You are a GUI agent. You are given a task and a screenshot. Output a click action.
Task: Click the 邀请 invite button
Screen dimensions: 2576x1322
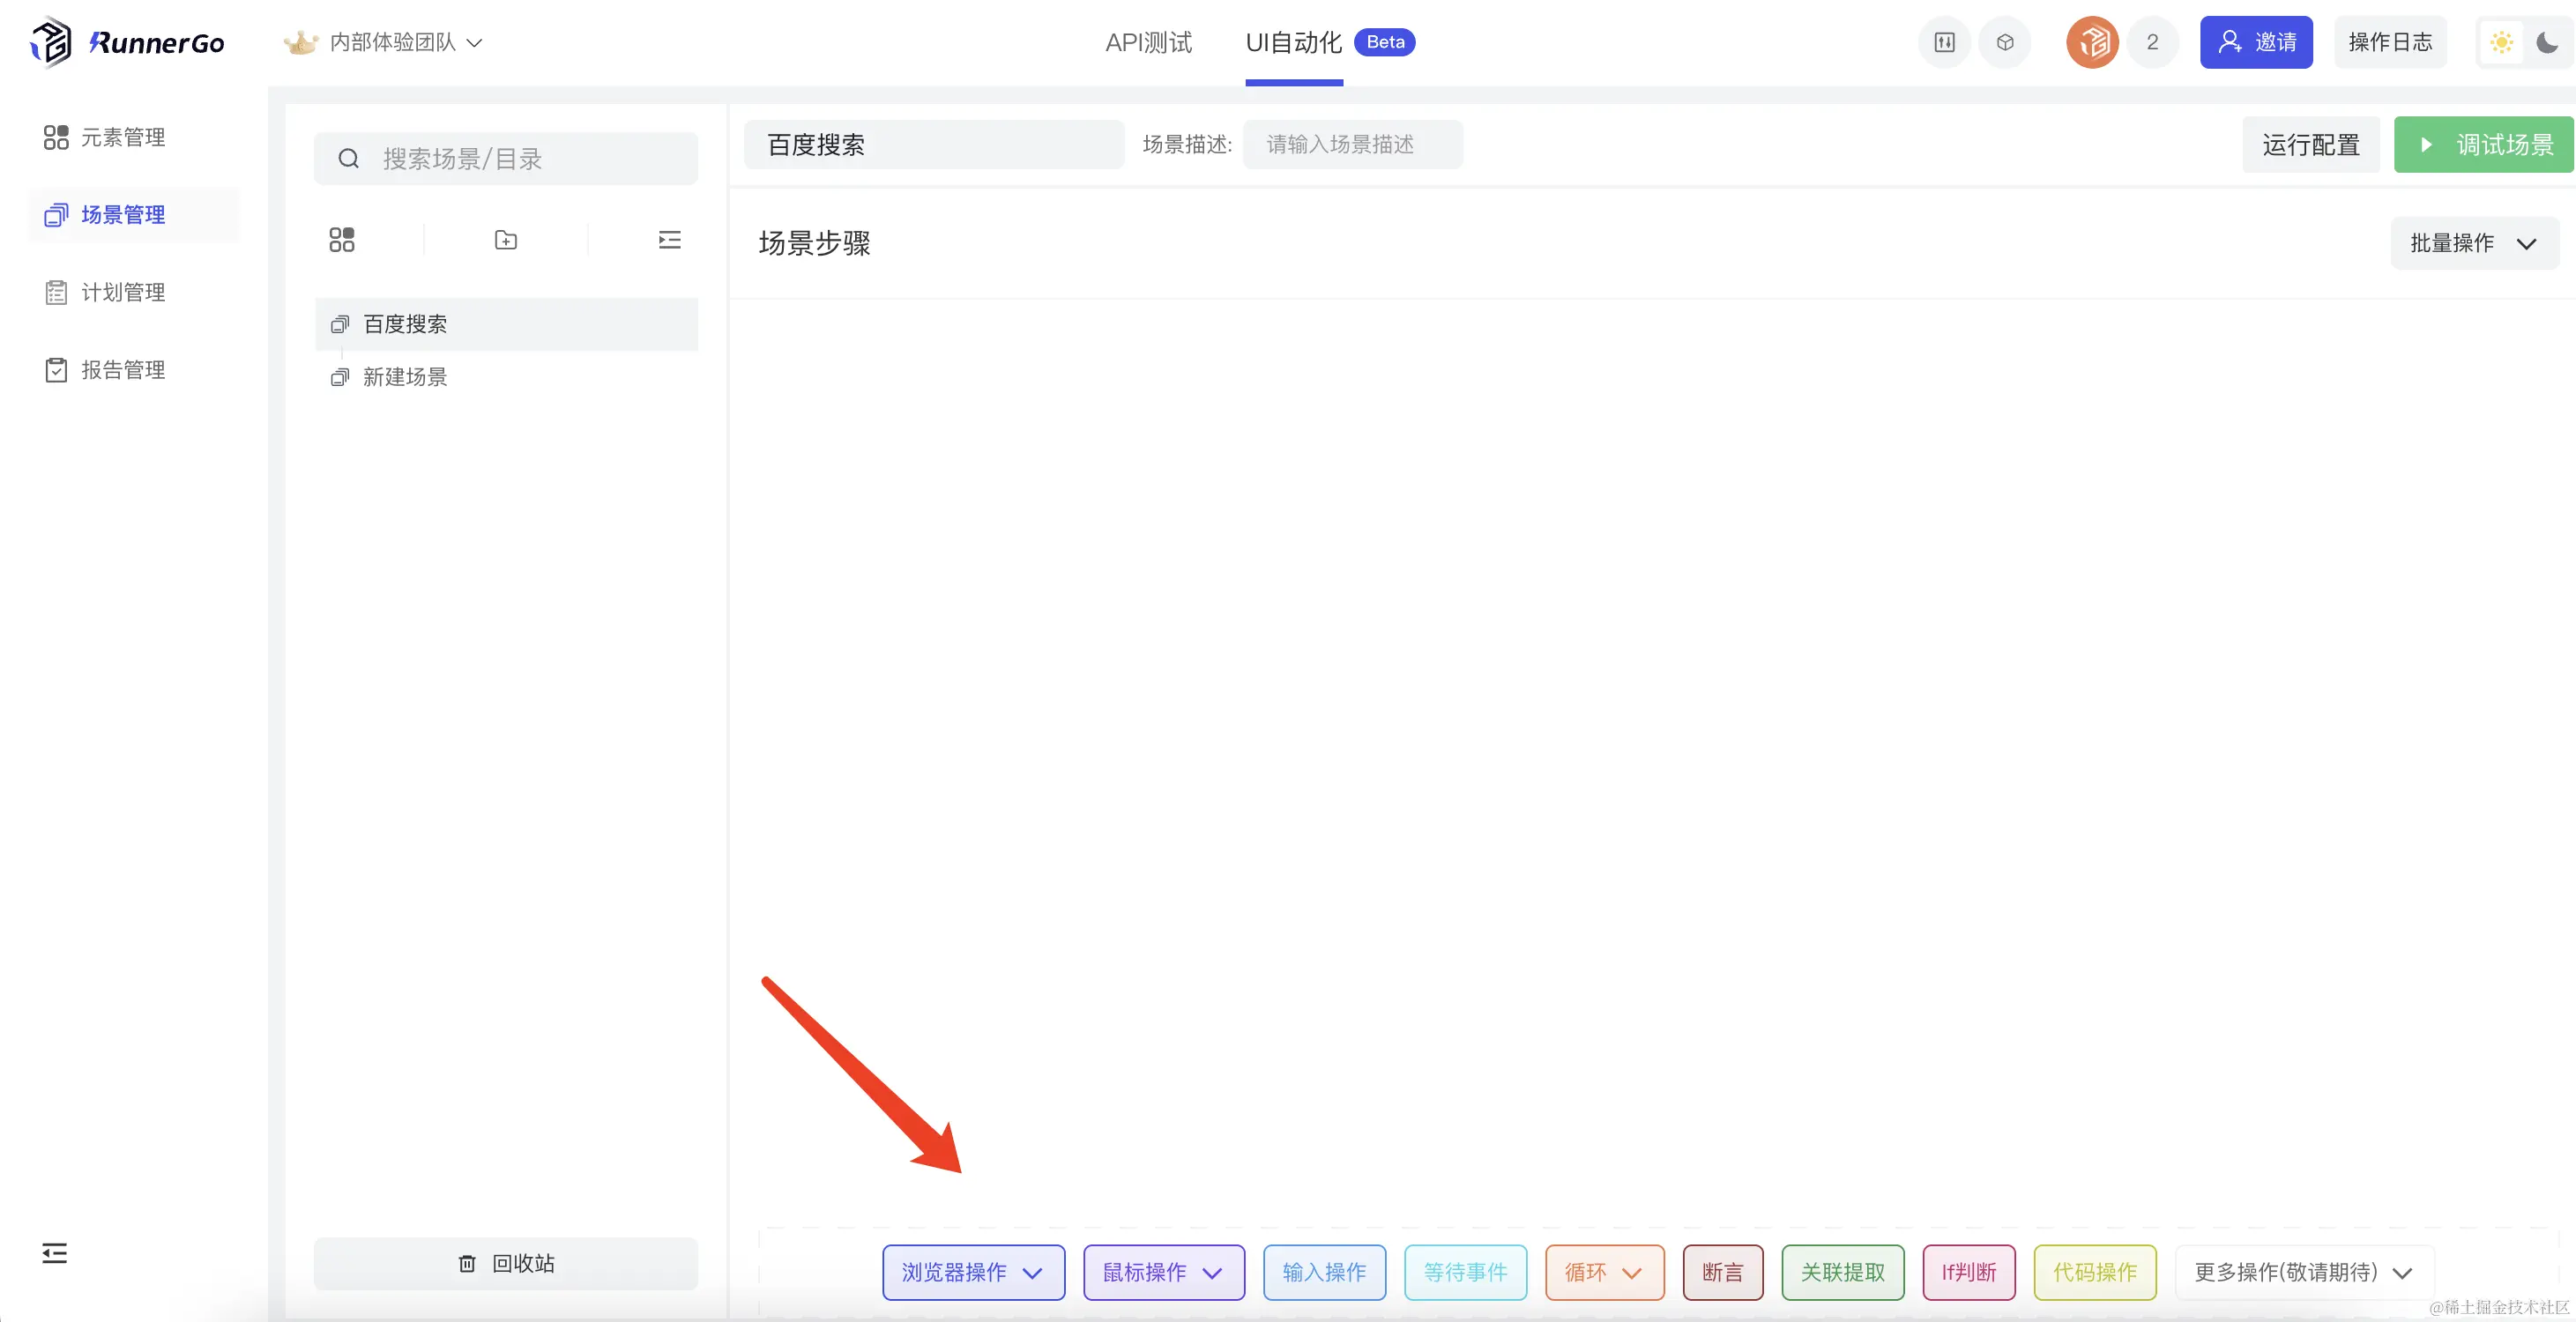[x=2256, y=42]
